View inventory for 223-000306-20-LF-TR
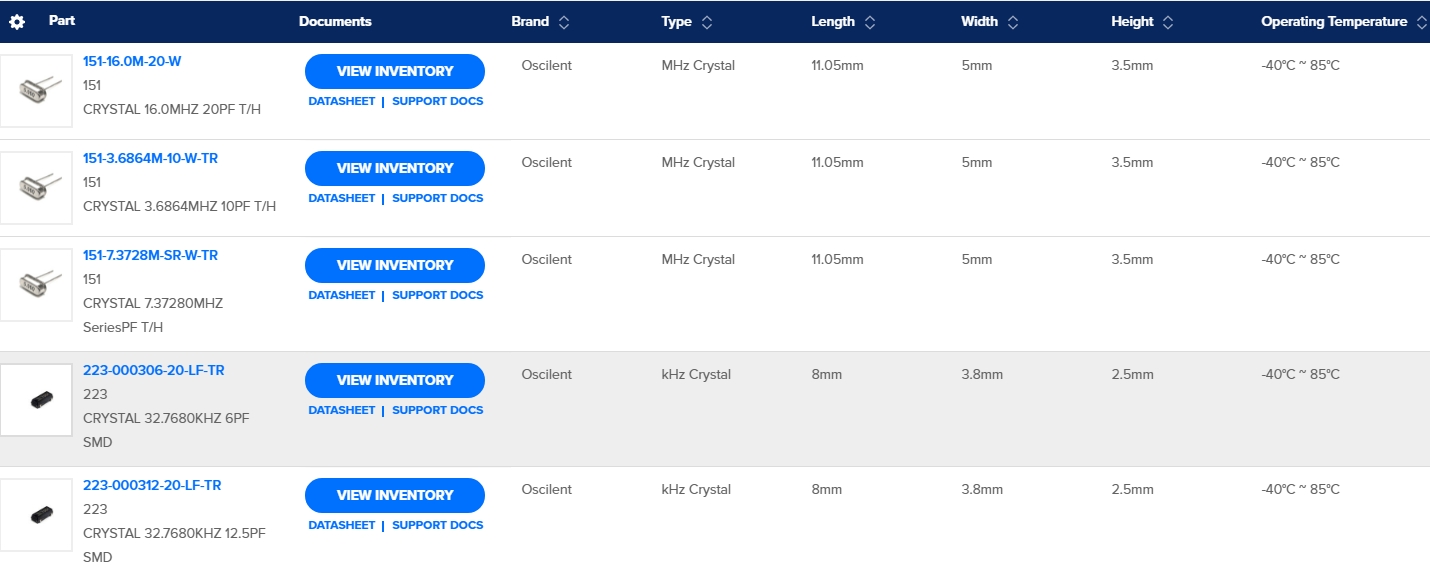This screenshot has height=571, width=1430. pyautogui.click(x=395, y=380)
